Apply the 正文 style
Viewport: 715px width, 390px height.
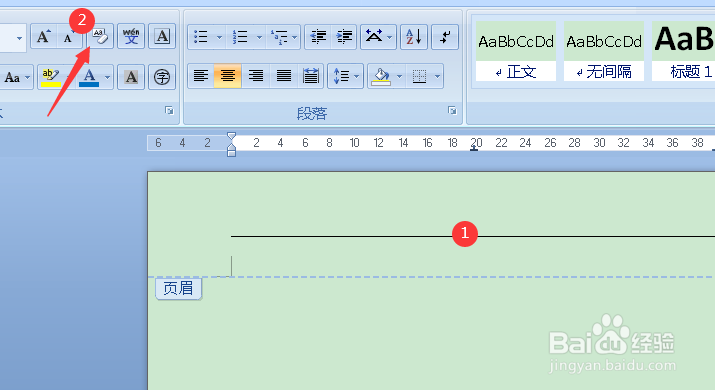point(516,51)
